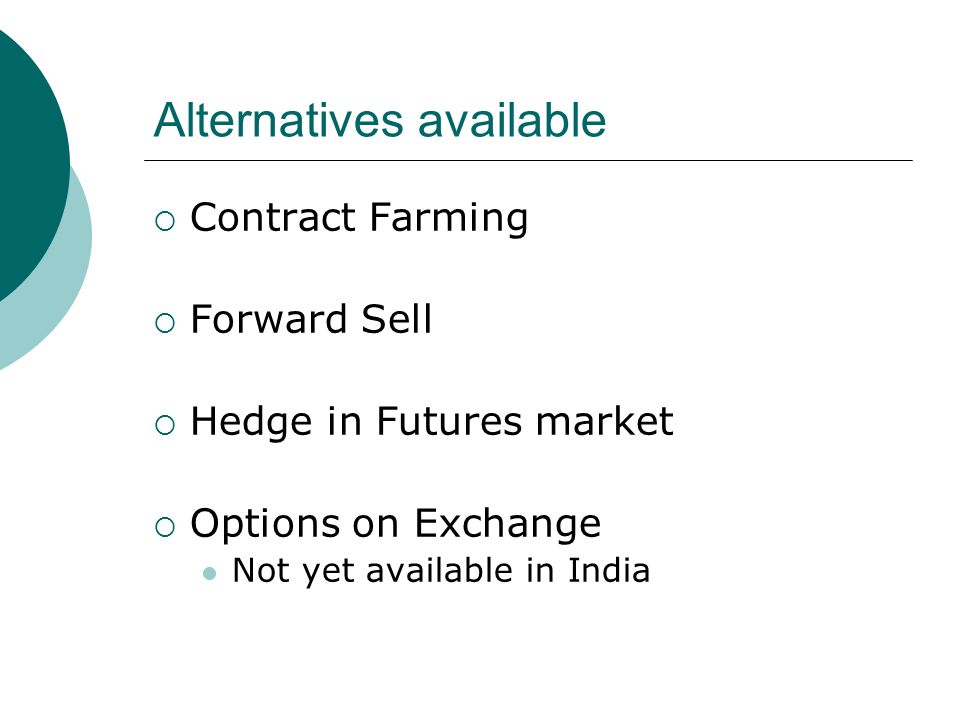Select the 'Contract Farming' bullet text

[x=359, y=218]
